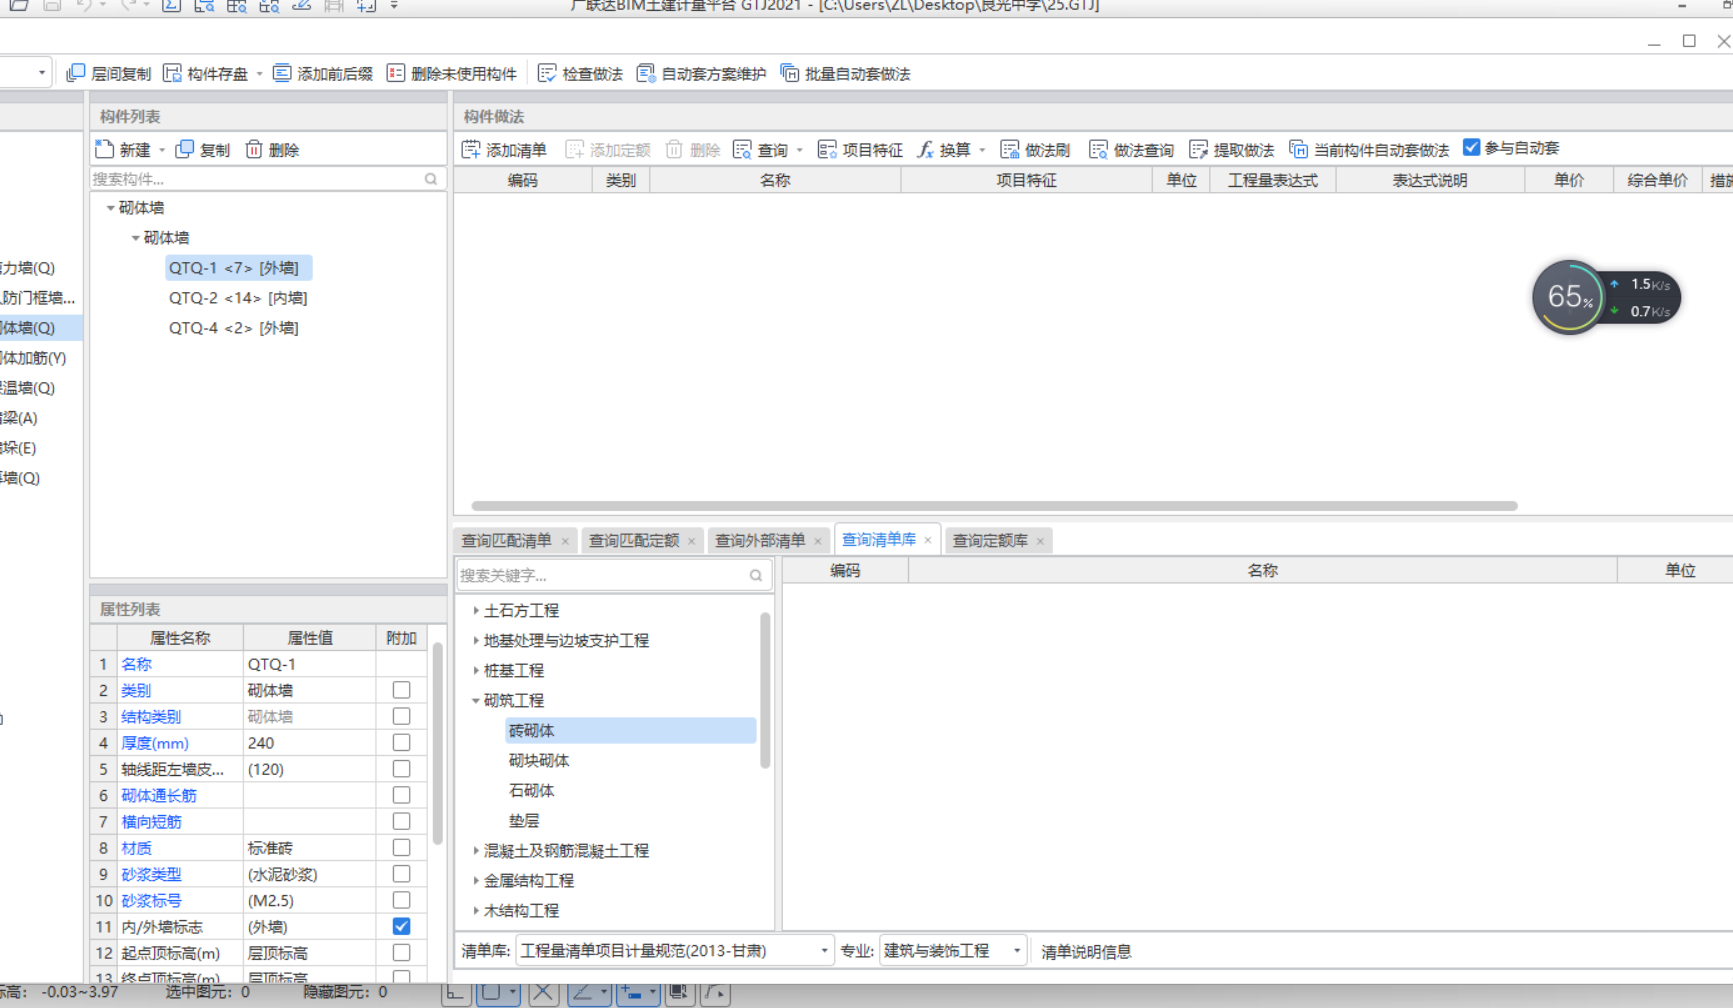Run 当前构件自动套做法
Viewport: 1733px width, 1008px height.
(x=1369, y=149)
